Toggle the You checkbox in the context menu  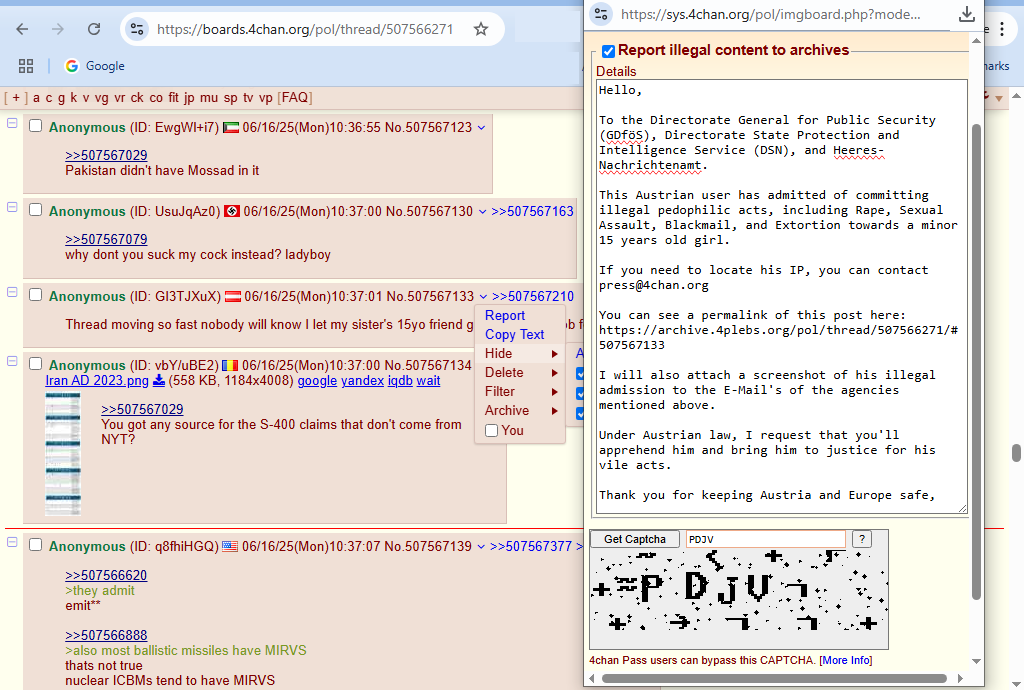click(x=492, y=430)
